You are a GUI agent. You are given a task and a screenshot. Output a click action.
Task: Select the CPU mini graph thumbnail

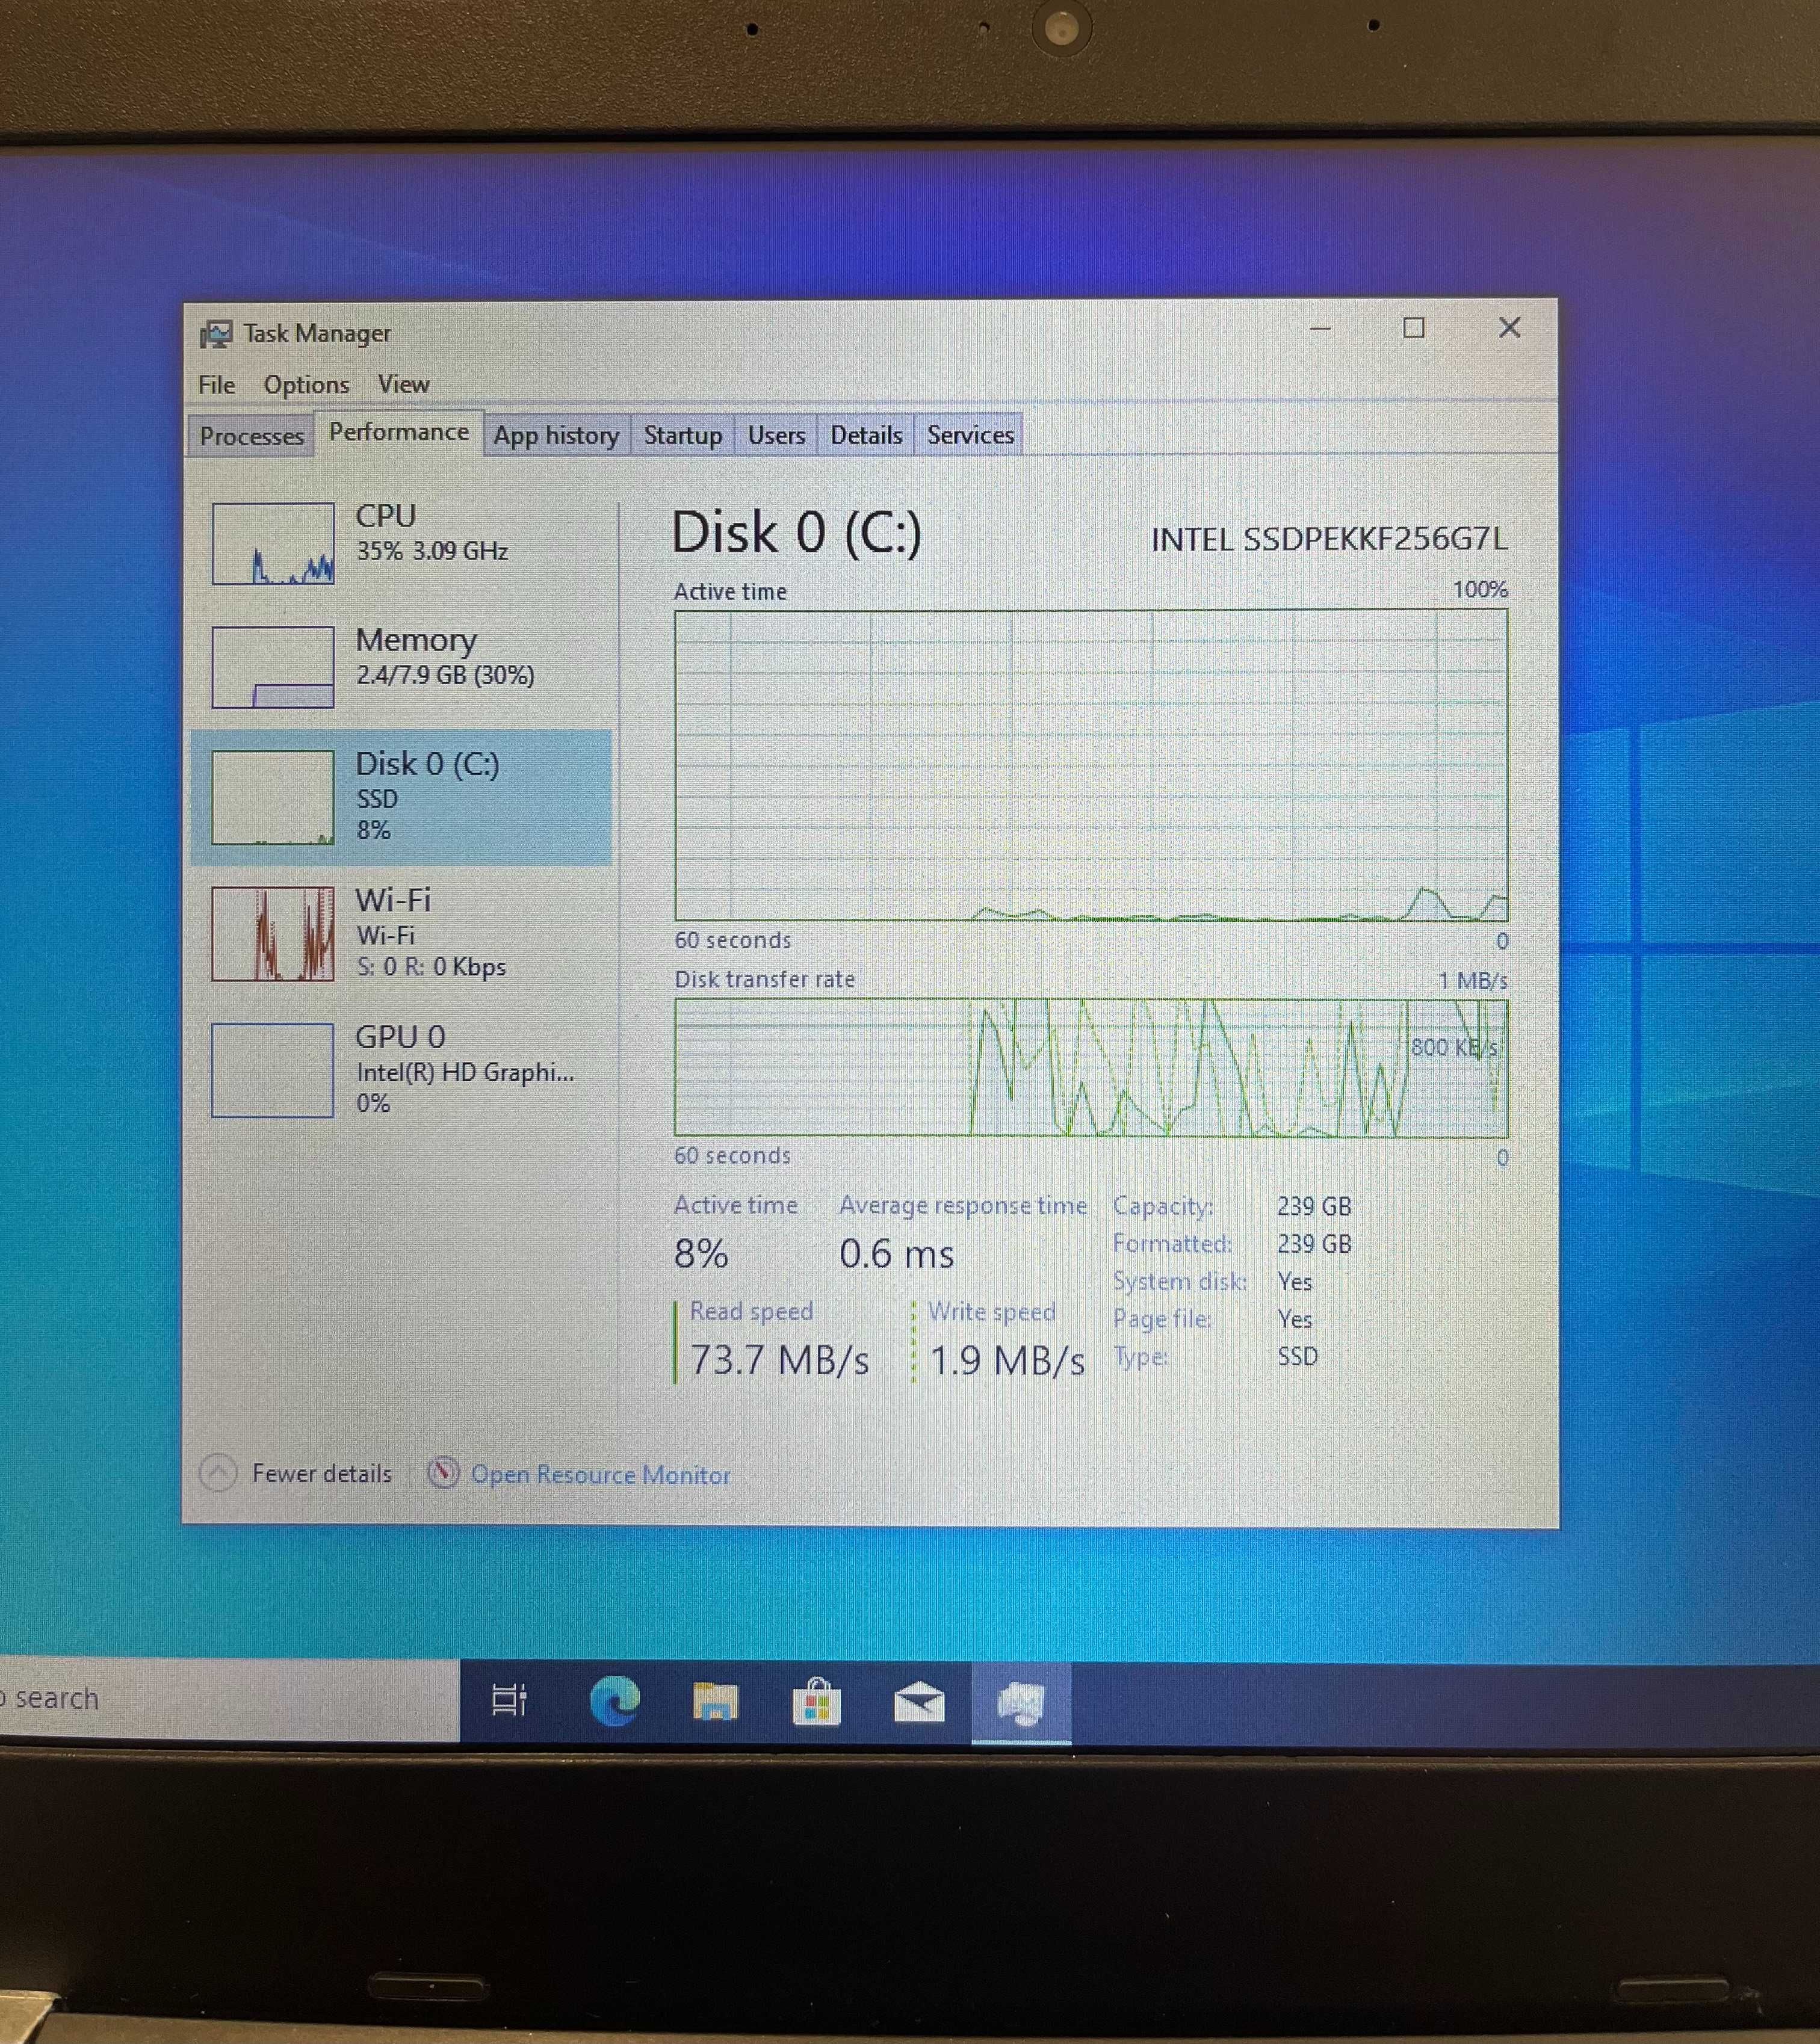[273, 543]
